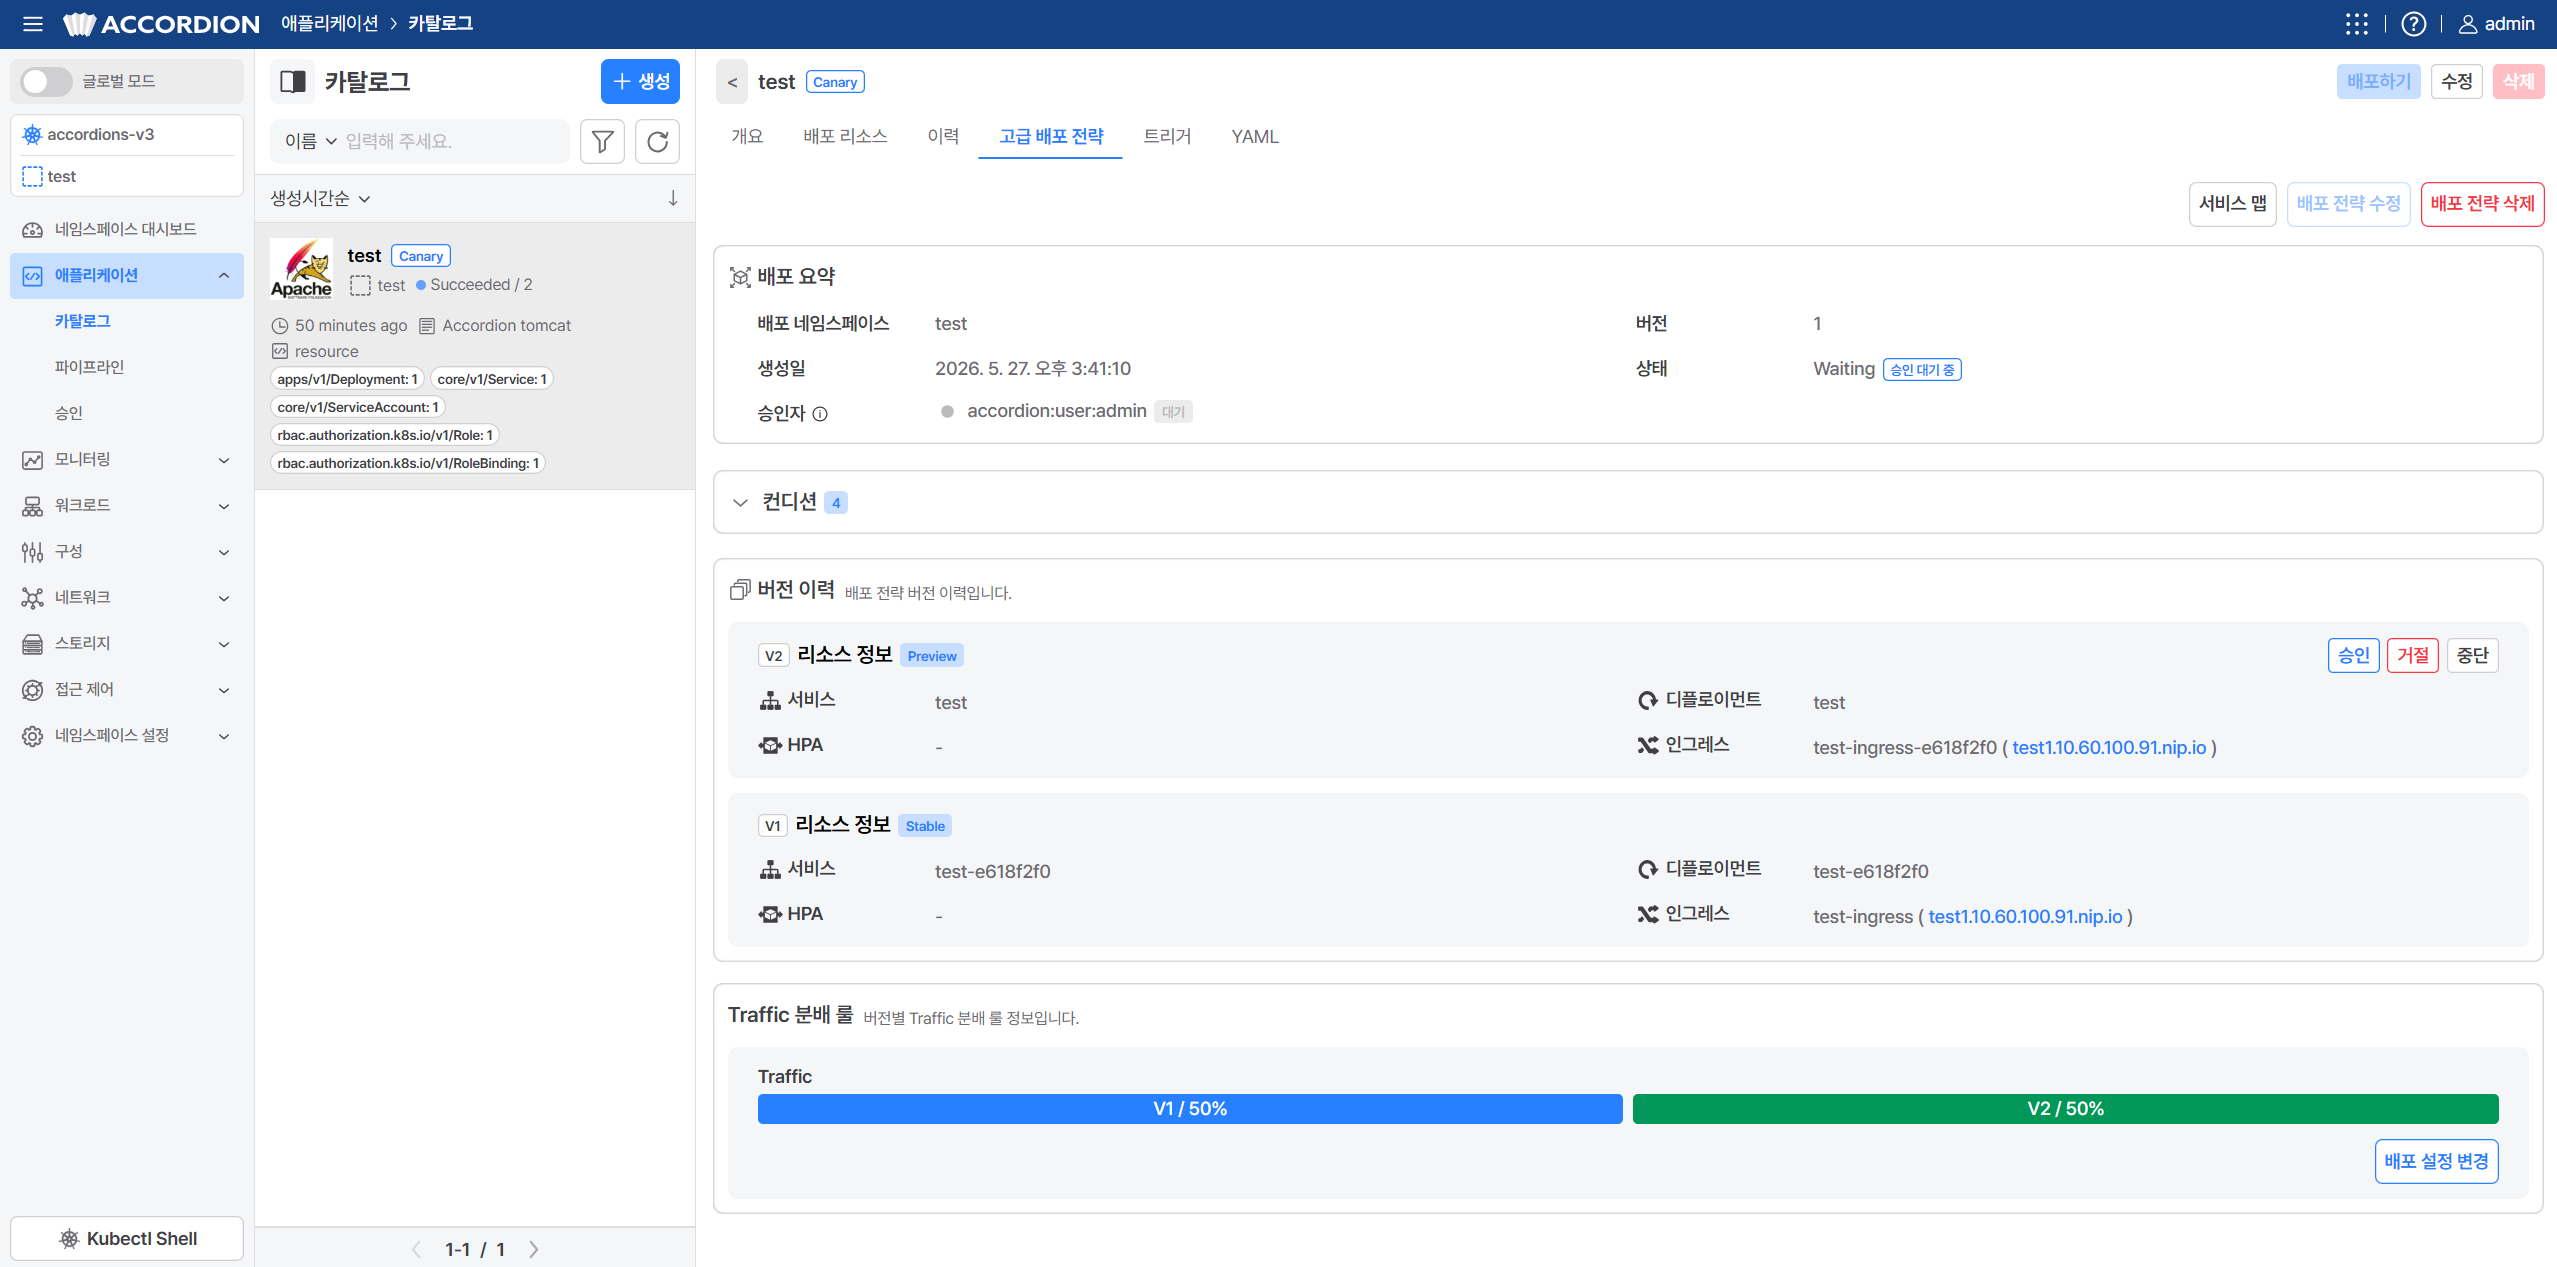The height and width of the screenshot is (1267, 2557).
Task: Go to the previous catalog page
Action: click(416, 1249)
